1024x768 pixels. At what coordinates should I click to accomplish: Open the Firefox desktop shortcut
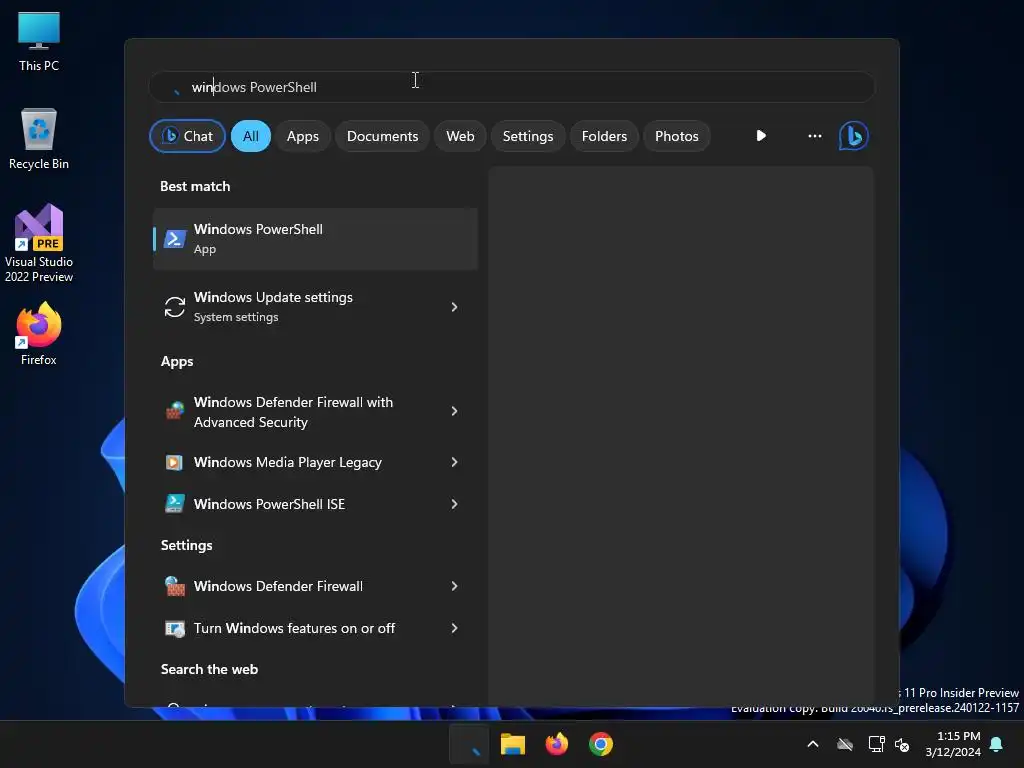pos(39,334)
